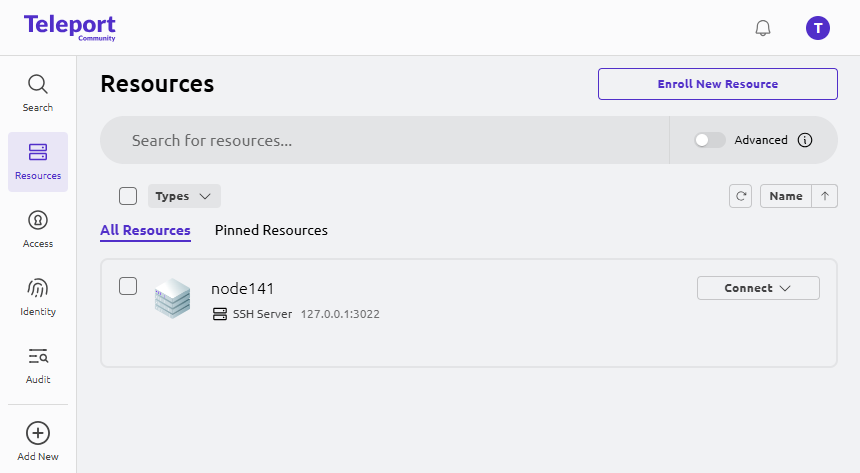Open the Audit log icon
Viewport: 860px width, 473px height.
point(38,357)
